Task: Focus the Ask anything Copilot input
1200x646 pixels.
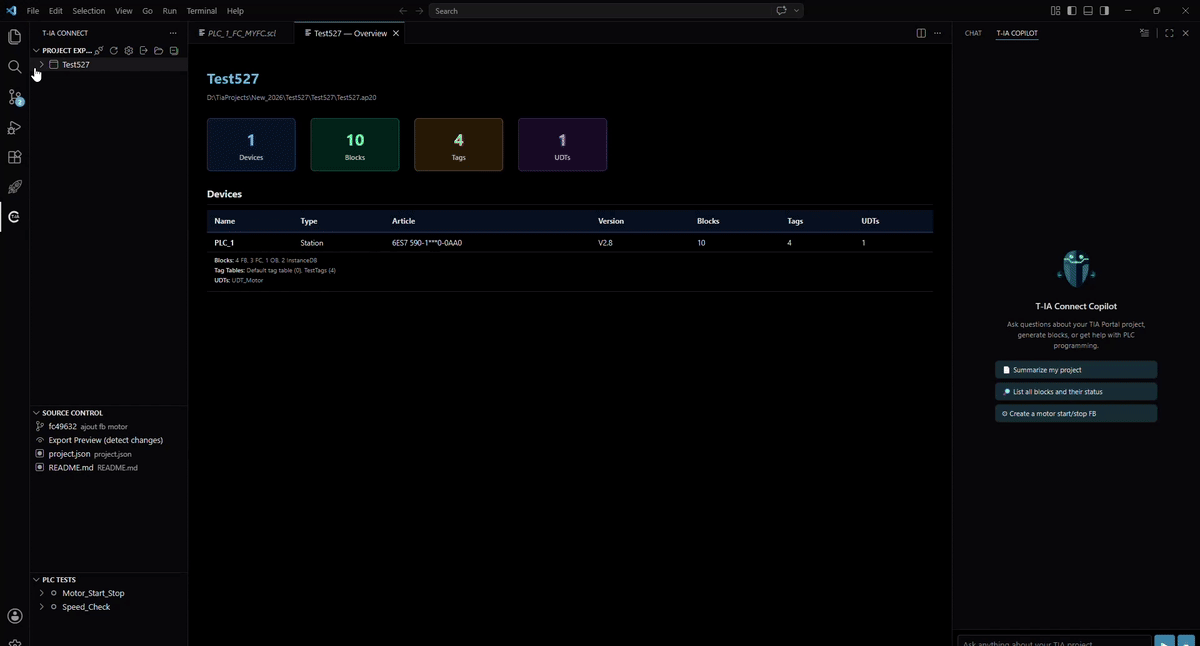Action: (x=1054, y=642)
